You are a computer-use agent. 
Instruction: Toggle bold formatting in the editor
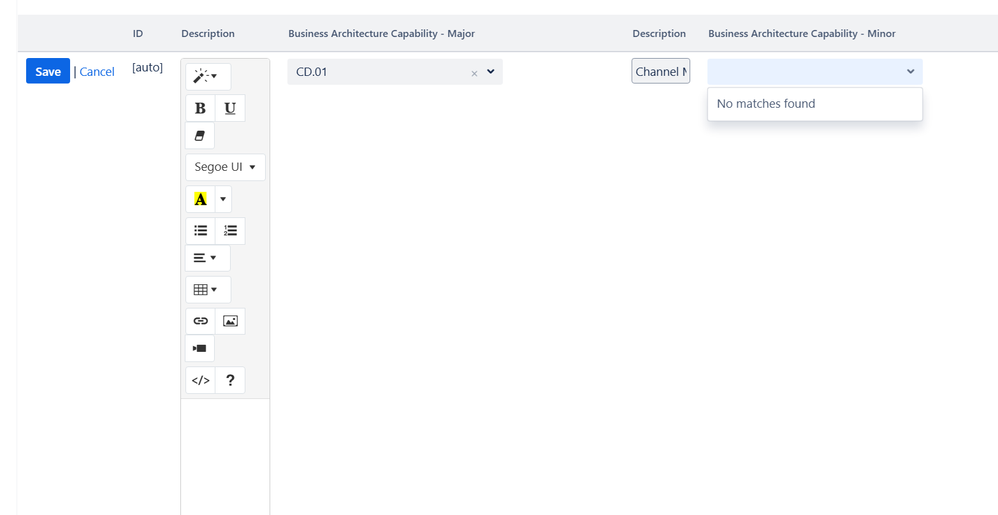coord(200,108)
